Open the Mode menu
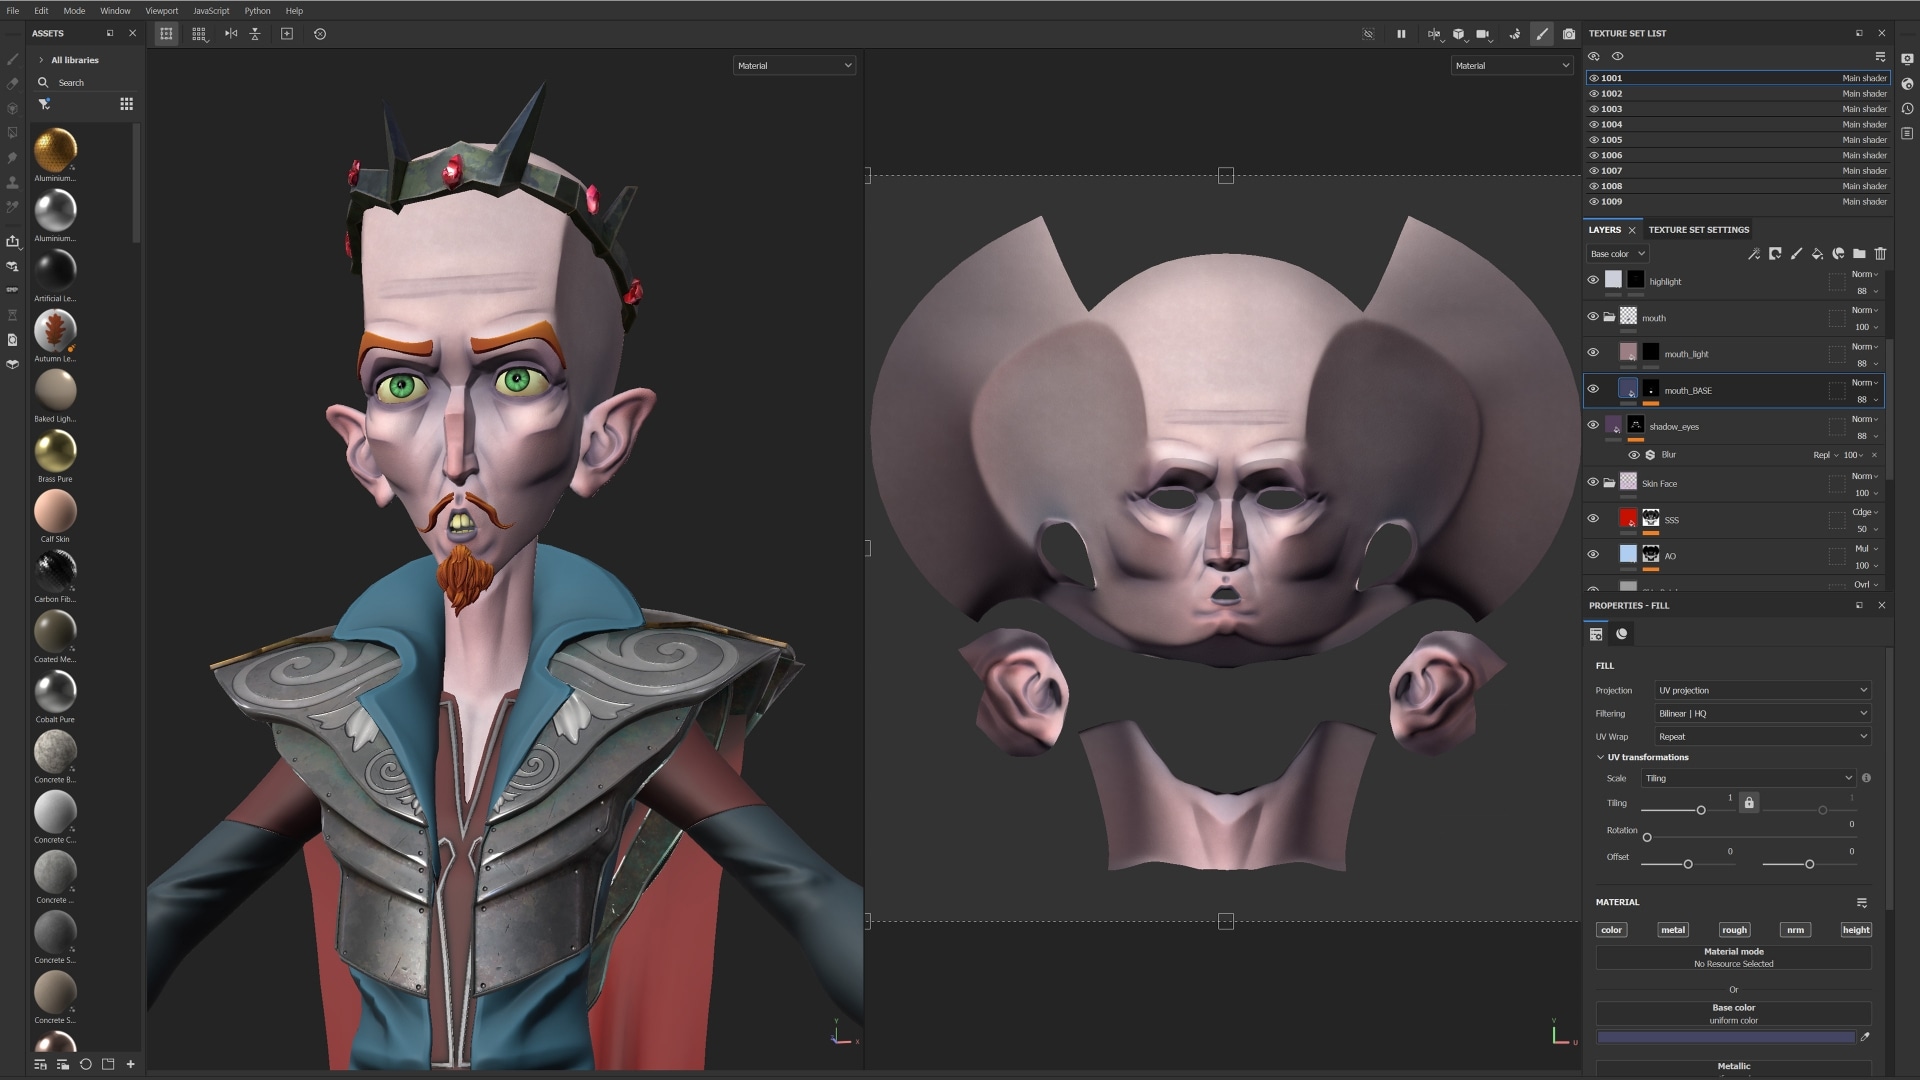Image resolution: width=1920 pixels, height=1080 pixels. click(x=74, y=11)
